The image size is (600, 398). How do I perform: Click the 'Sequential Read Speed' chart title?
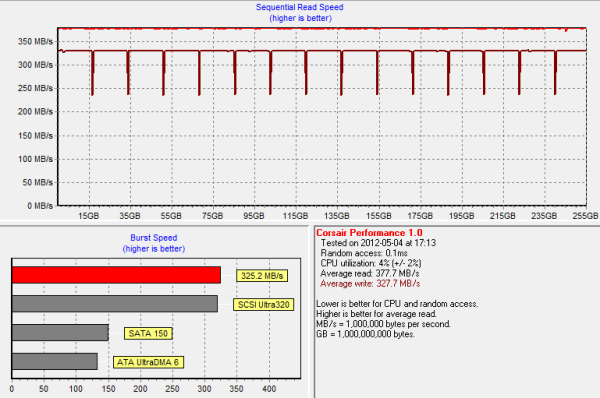pos(300,7)
